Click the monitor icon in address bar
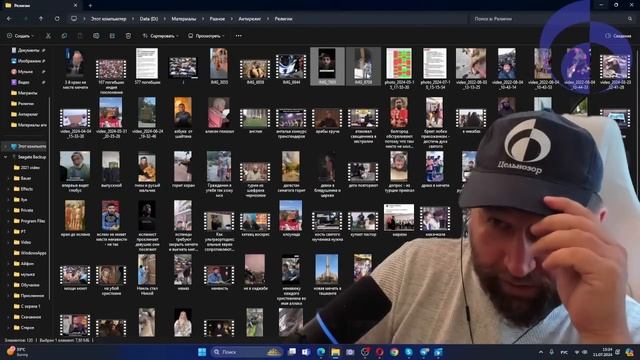Viewport: 640px width, 360px height. click(74, 19)
